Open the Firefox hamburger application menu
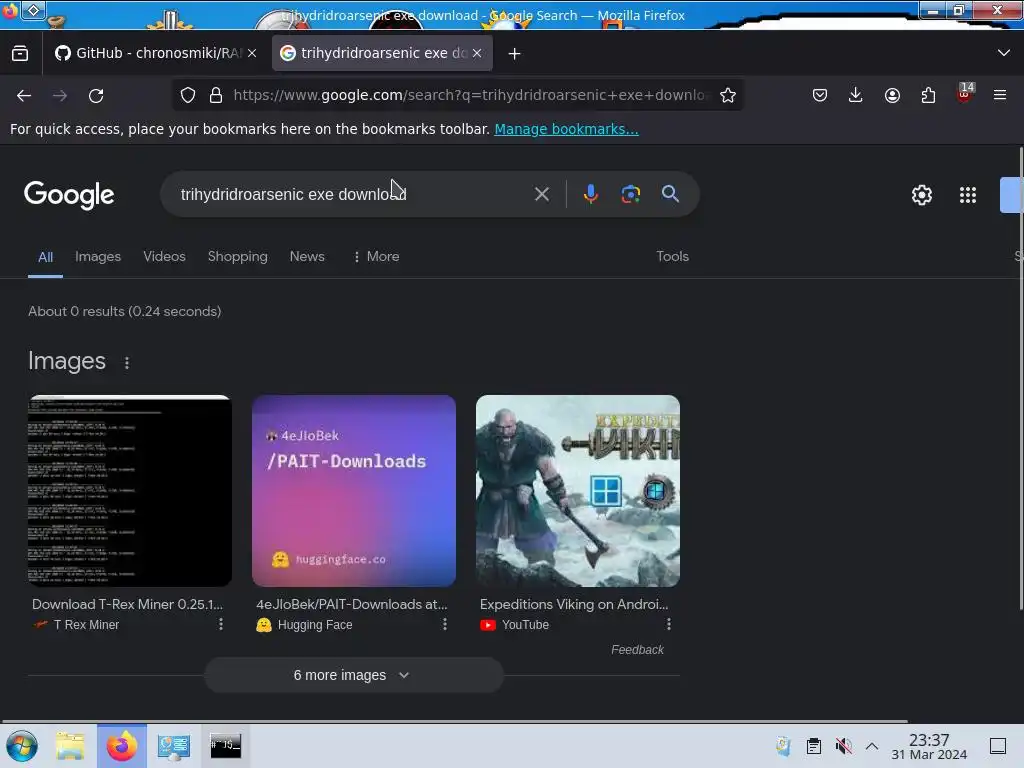Viewport: 1024px width, 768px height. coord(1000,95)
